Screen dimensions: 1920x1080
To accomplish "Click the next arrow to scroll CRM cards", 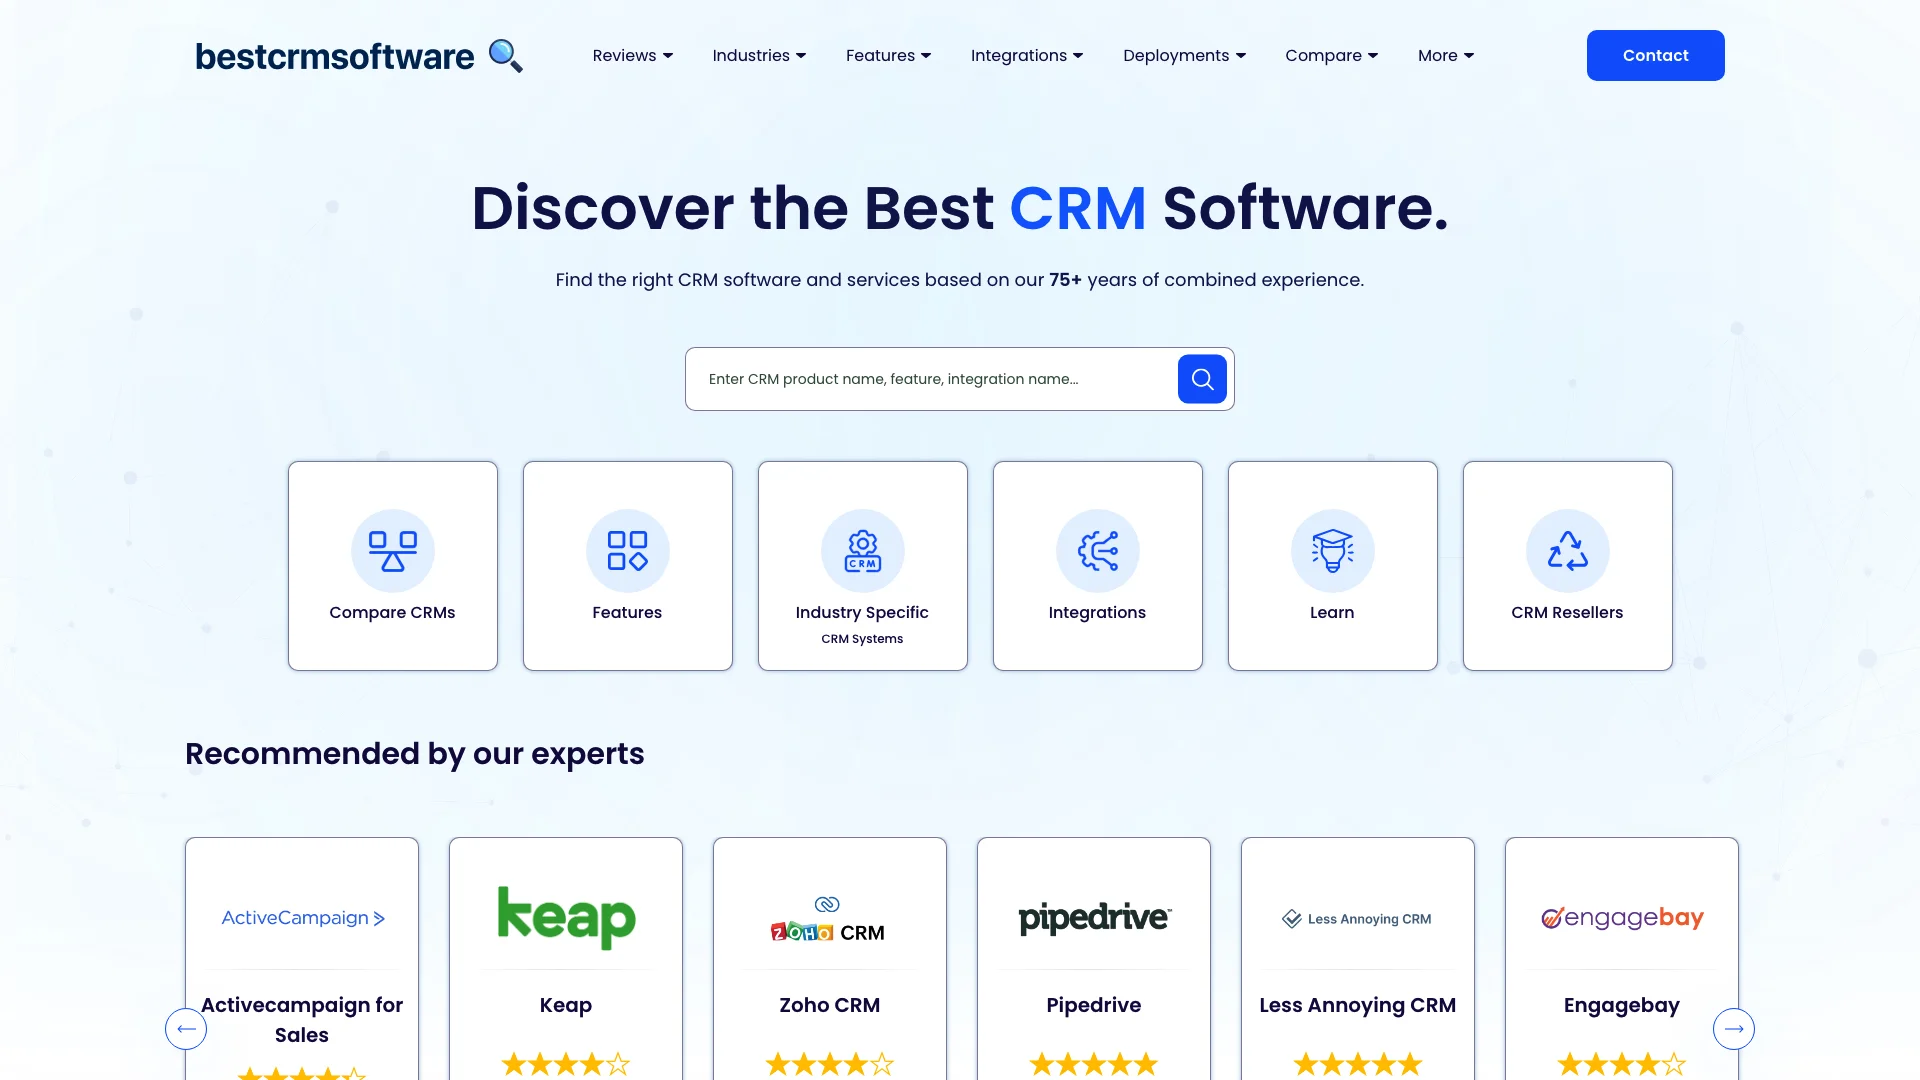I will (1734, 1029).
